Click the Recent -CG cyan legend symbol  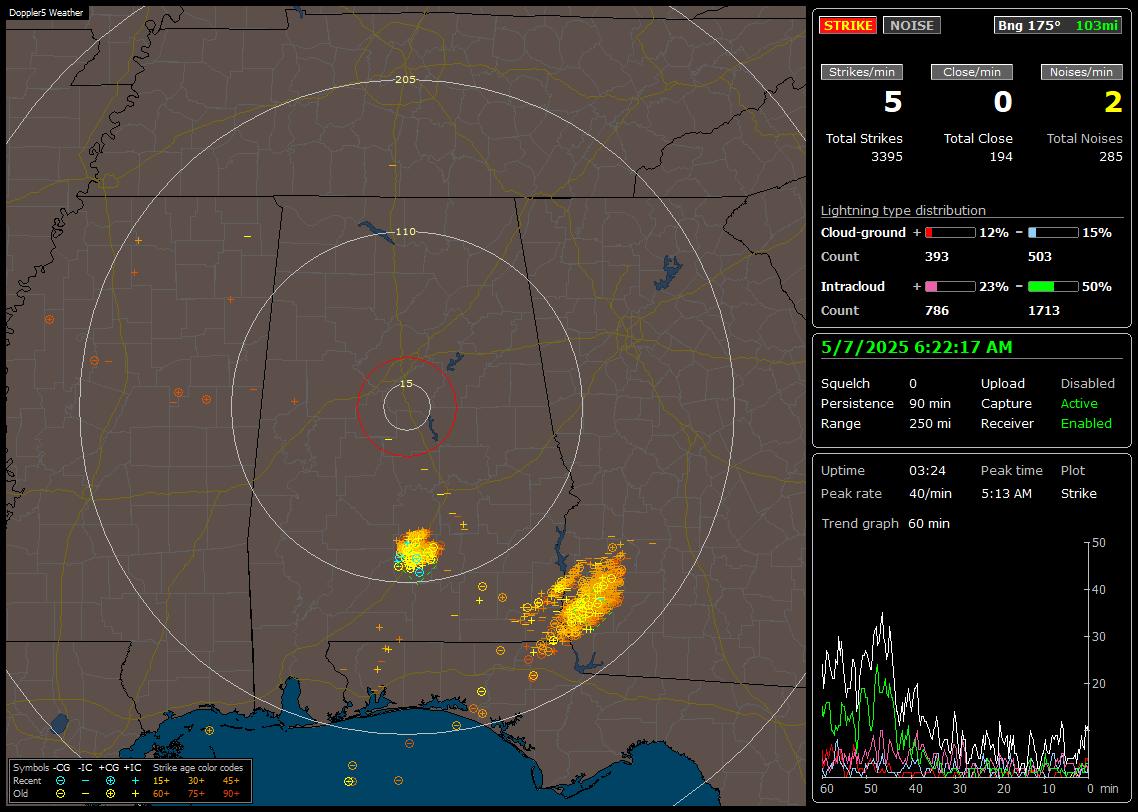(61, 781)
